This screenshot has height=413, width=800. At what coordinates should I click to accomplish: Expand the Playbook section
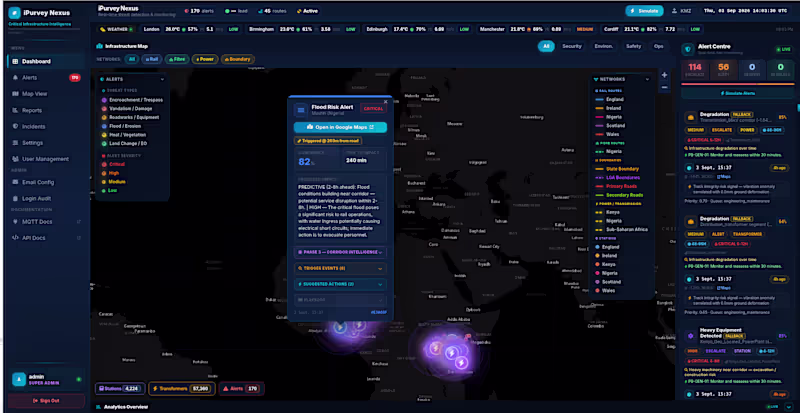click(x=340, y=300)
